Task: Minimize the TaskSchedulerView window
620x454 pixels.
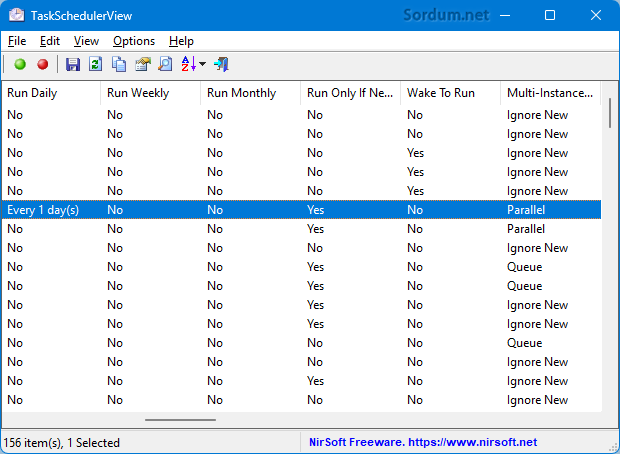Action: click(x=505, y=15)
